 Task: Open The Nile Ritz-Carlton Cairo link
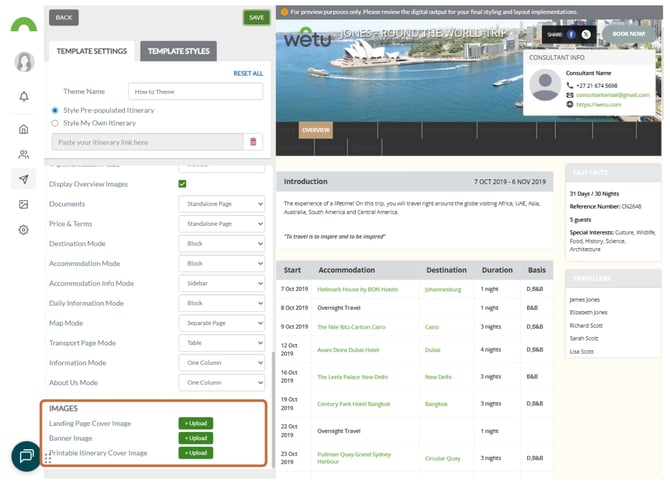tap(351, 327)
